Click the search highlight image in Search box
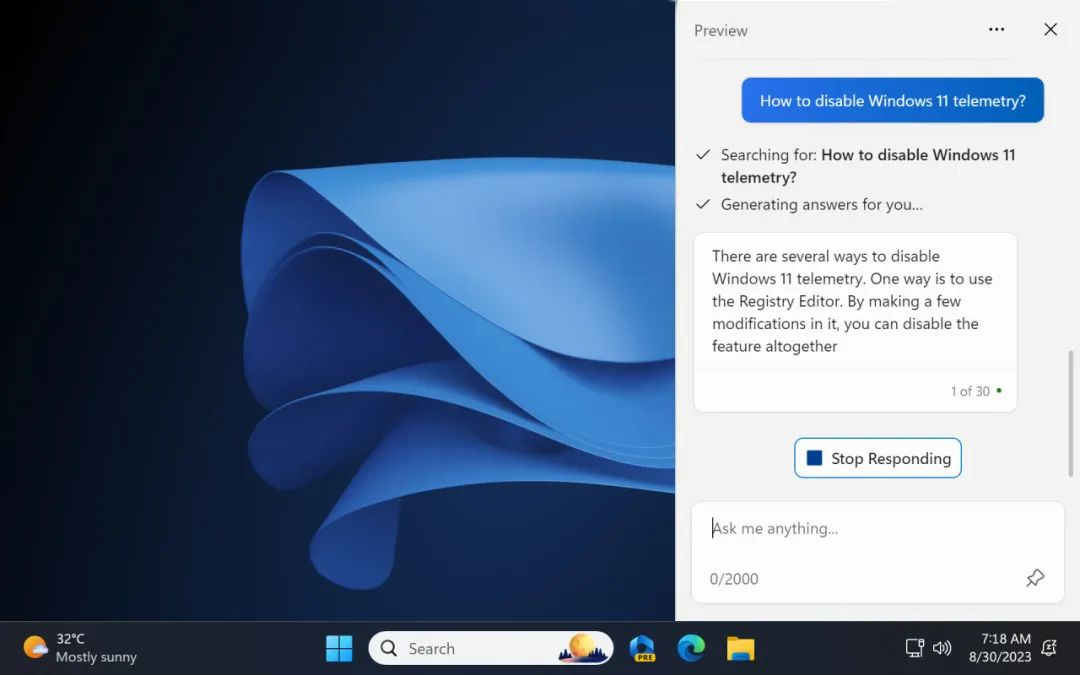The image size is (1080, 675). point(584,648)
